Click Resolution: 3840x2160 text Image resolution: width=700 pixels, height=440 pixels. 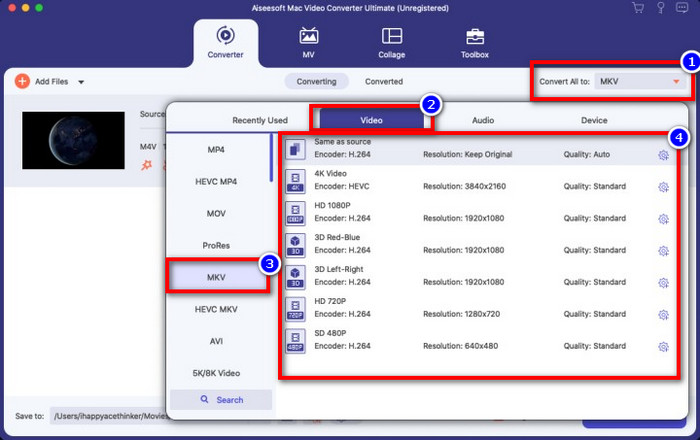click(464, 187)
